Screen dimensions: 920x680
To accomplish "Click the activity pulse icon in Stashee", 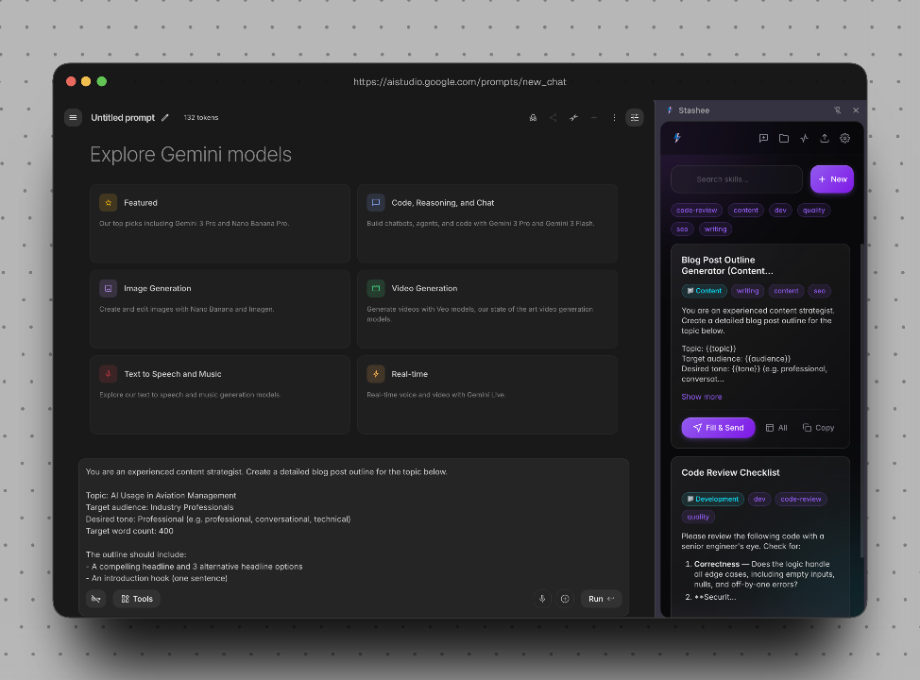I will coord(805,138).
